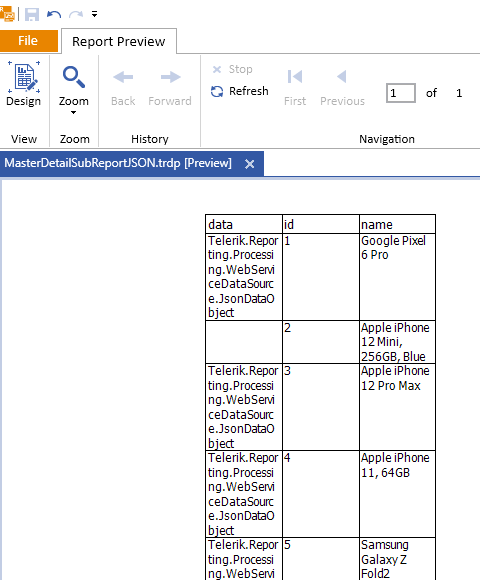Click the Undo arrow icon
This screenshot has width=480, height=580.
pyautogui.click(x=54, y=15)
